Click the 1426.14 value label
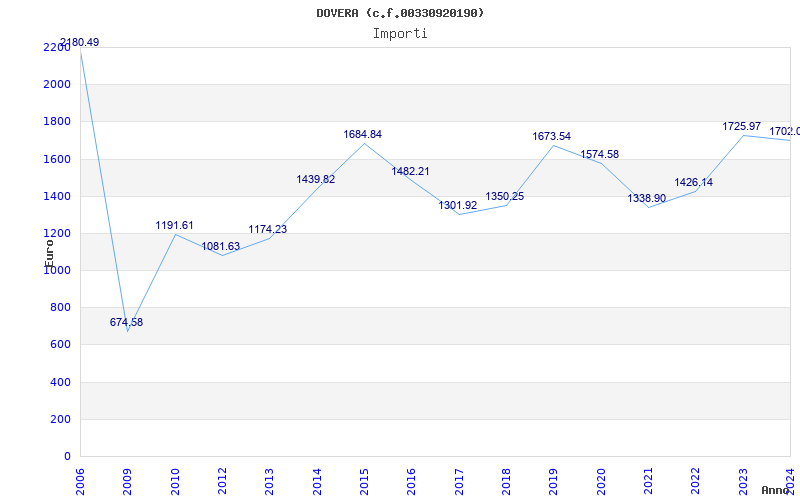This screenshot has width=800, height=500. [693, 183]
